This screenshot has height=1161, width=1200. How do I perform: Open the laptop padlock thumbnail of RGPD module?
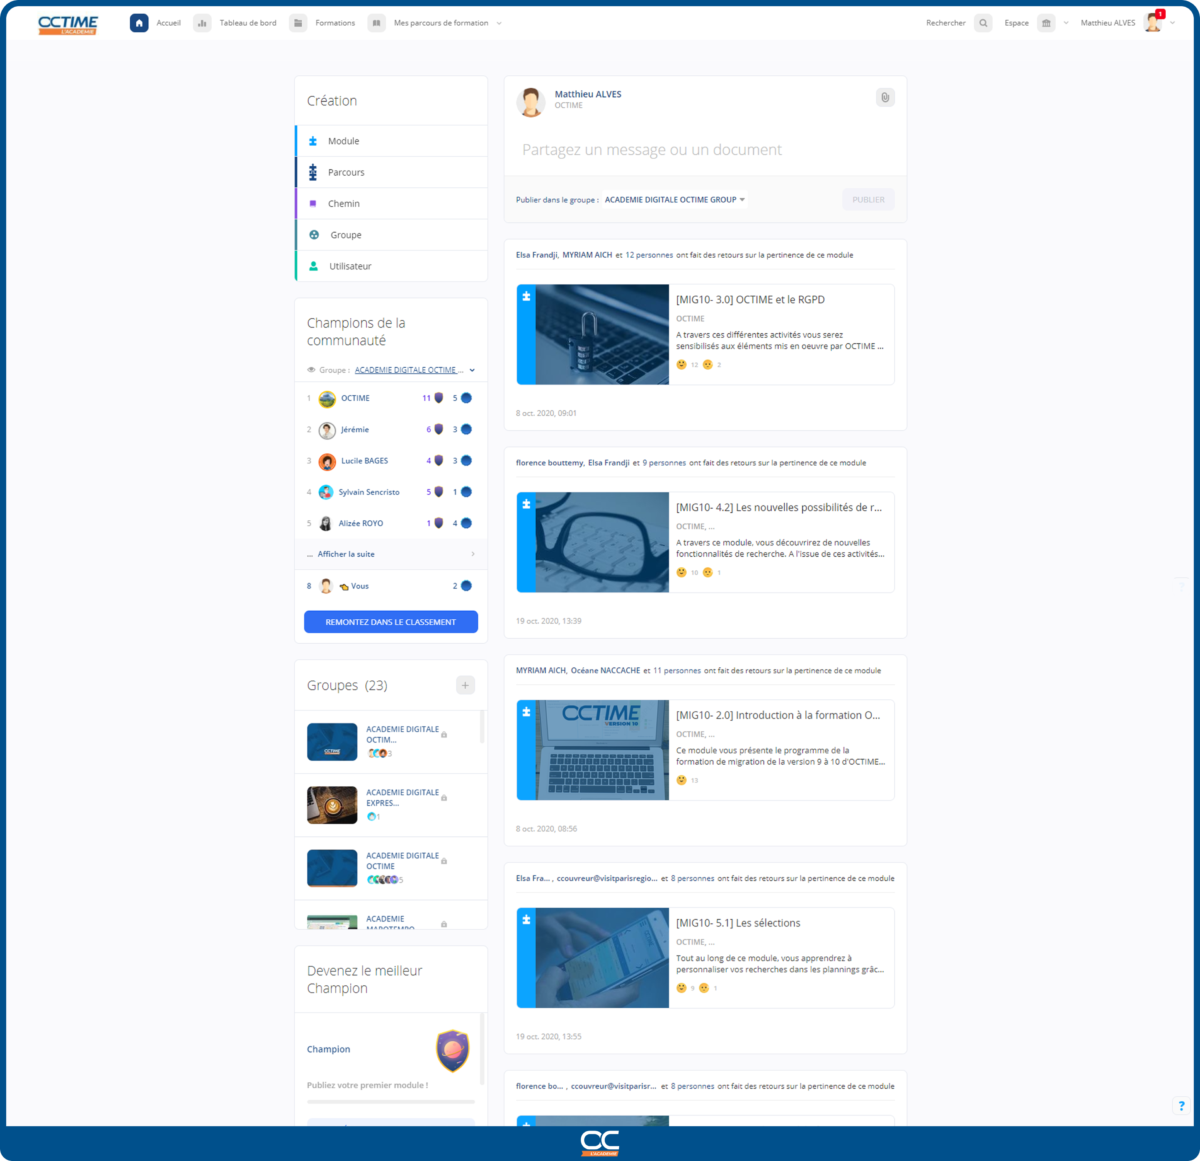(x=602, y=334)
